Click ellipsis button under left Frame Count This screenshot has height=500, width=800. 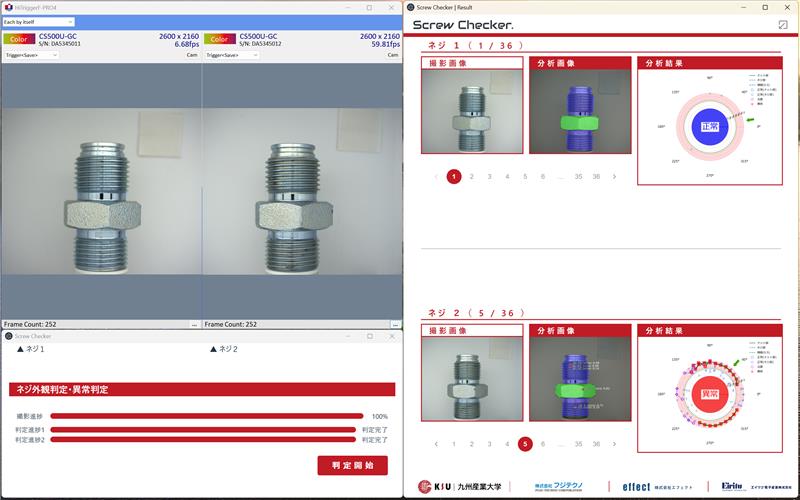click(194, 325)
